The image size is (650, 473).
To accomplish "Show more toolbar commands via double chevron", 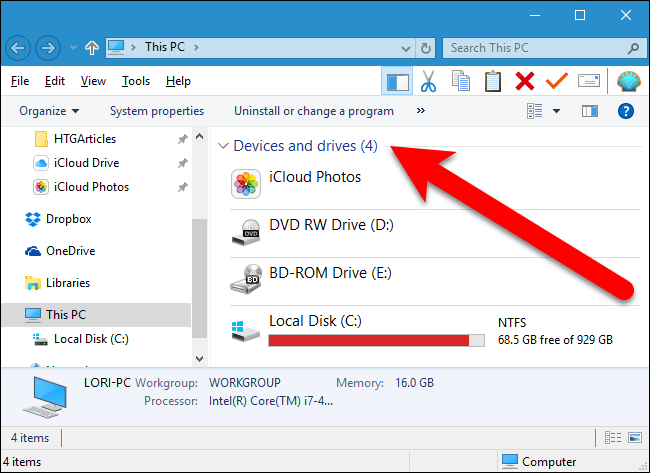I will (421, 111).
